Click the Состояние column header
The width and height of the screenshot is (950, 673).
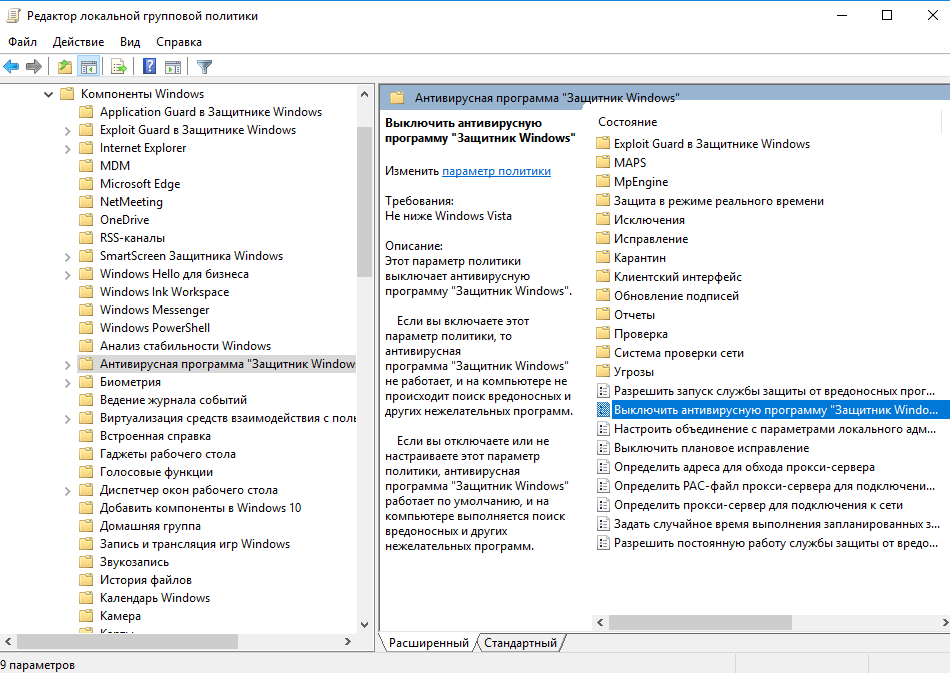[628, 122]
